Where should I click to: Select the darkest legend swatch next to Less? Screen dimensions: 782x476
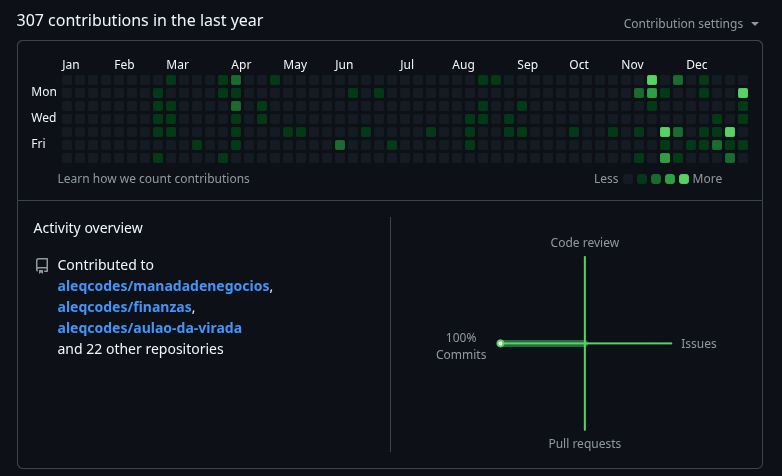[x=628, y=179]
